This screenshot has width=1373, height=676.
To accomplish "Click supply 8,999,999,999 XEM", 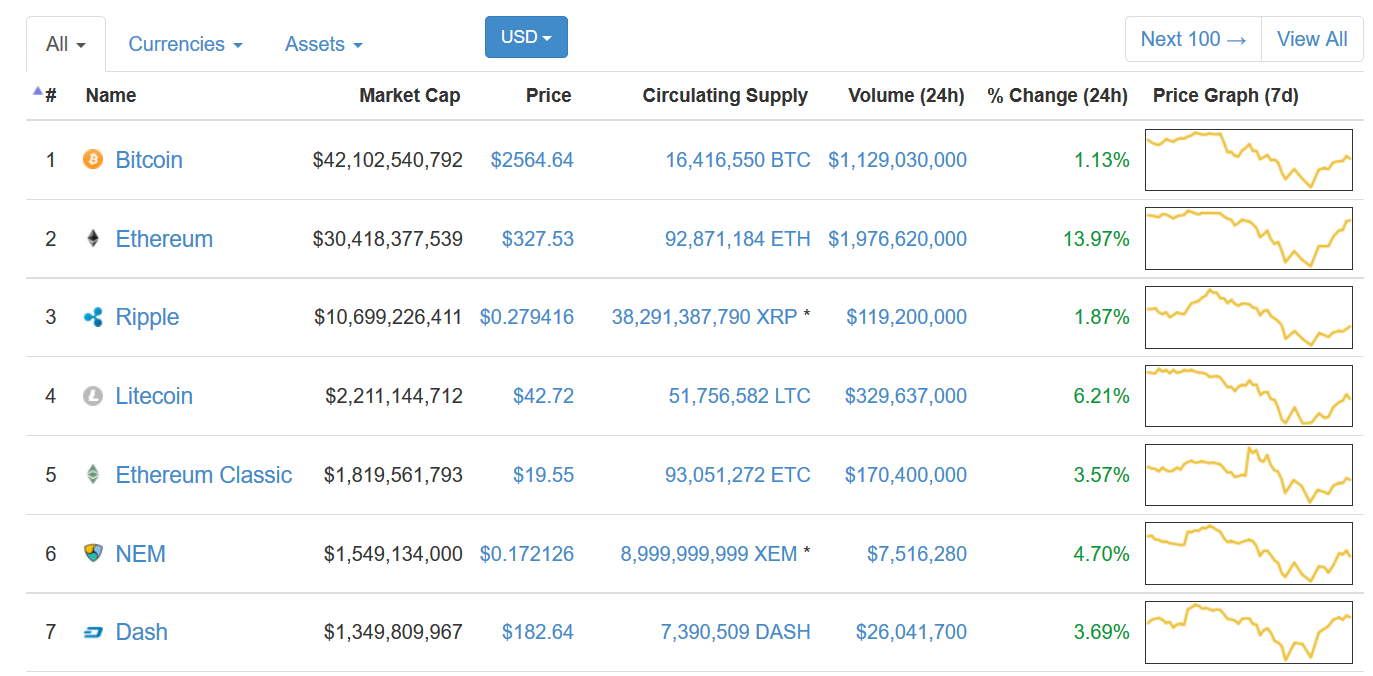I will (709, 554).
